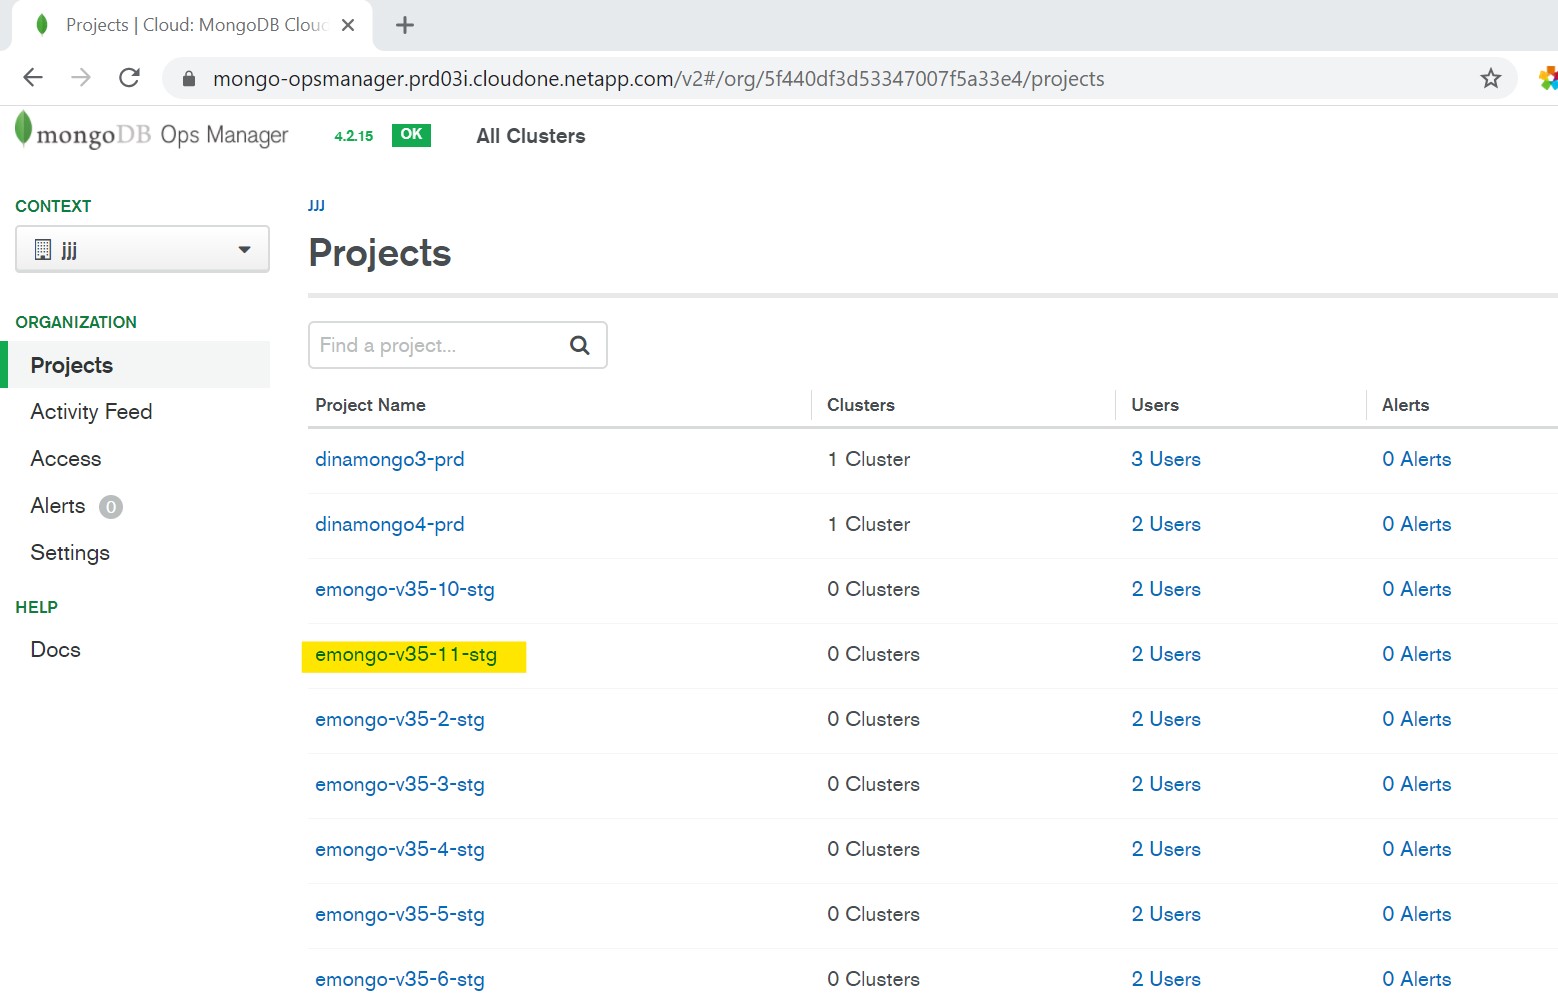Open Docs under Help
Viewport: 1558px width, 997px height.
(56, 650)
